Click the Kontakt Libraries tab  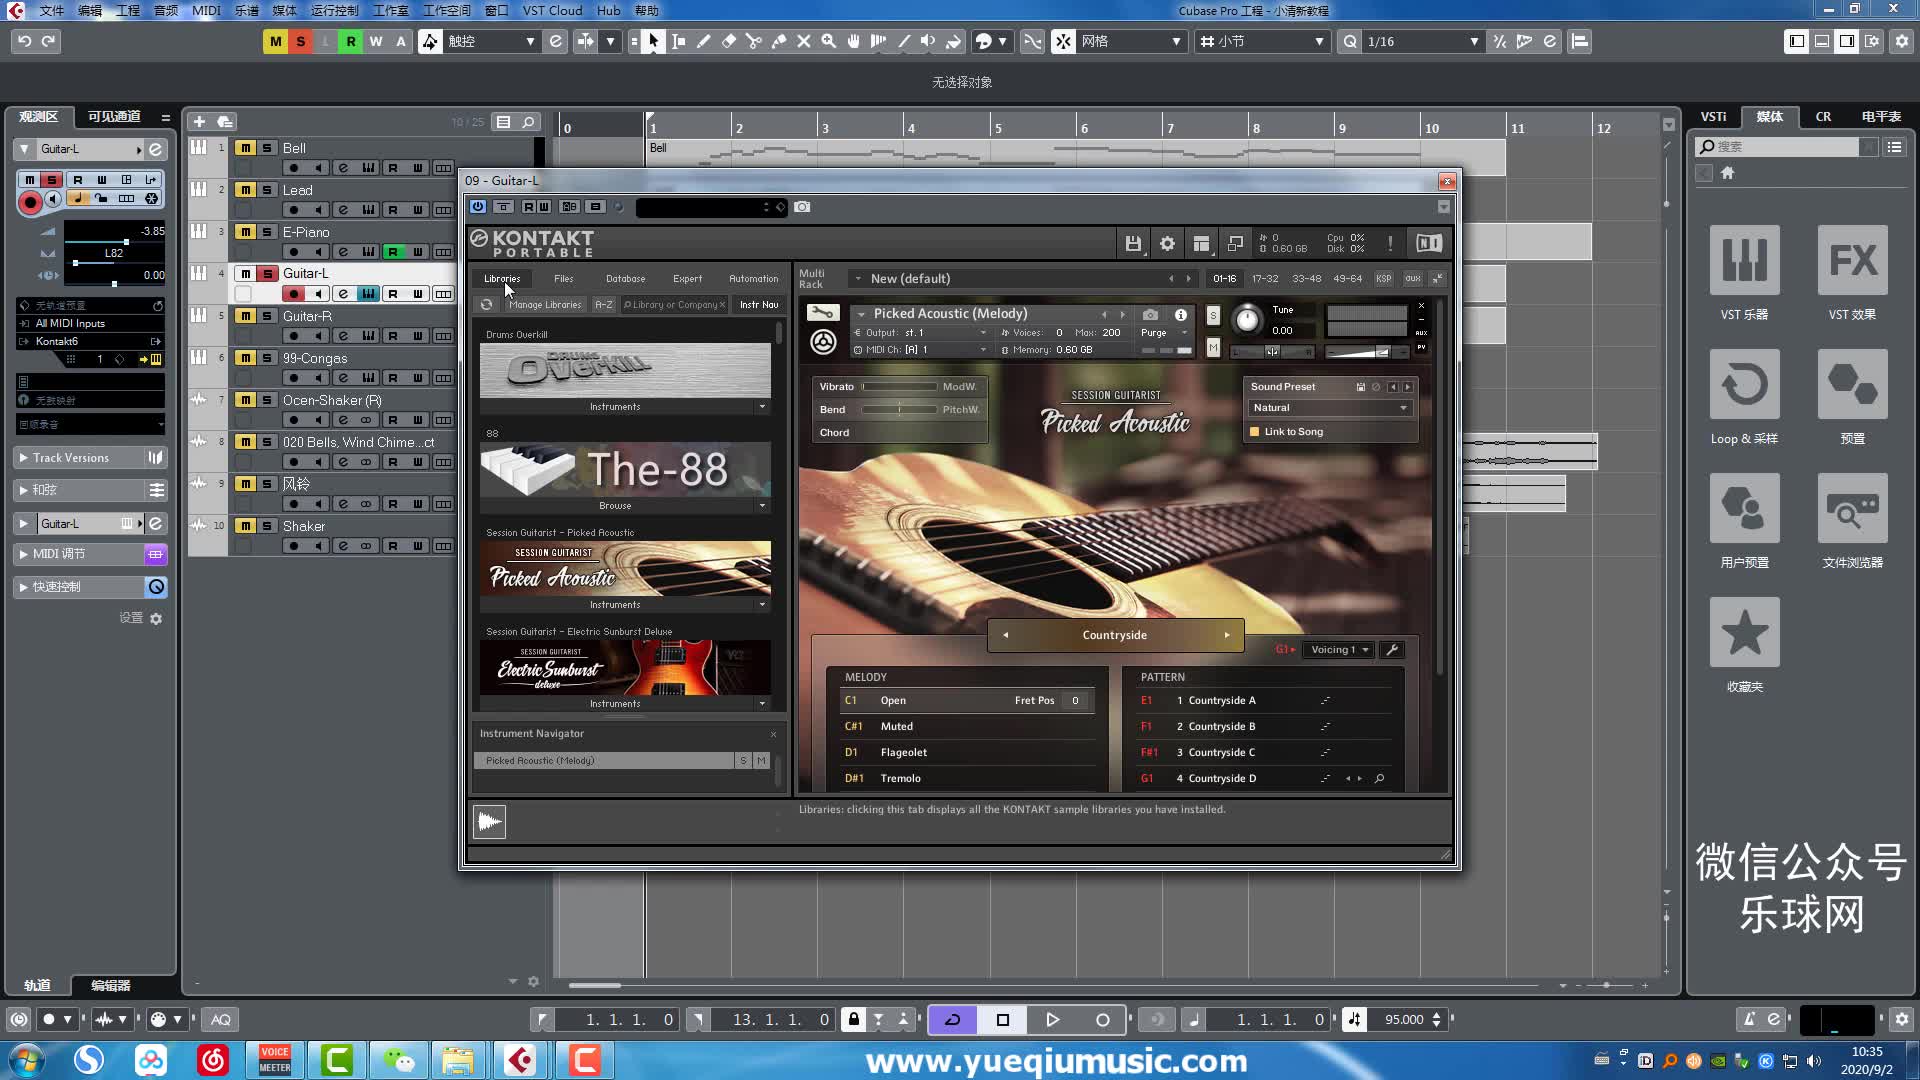coord(502,278)
